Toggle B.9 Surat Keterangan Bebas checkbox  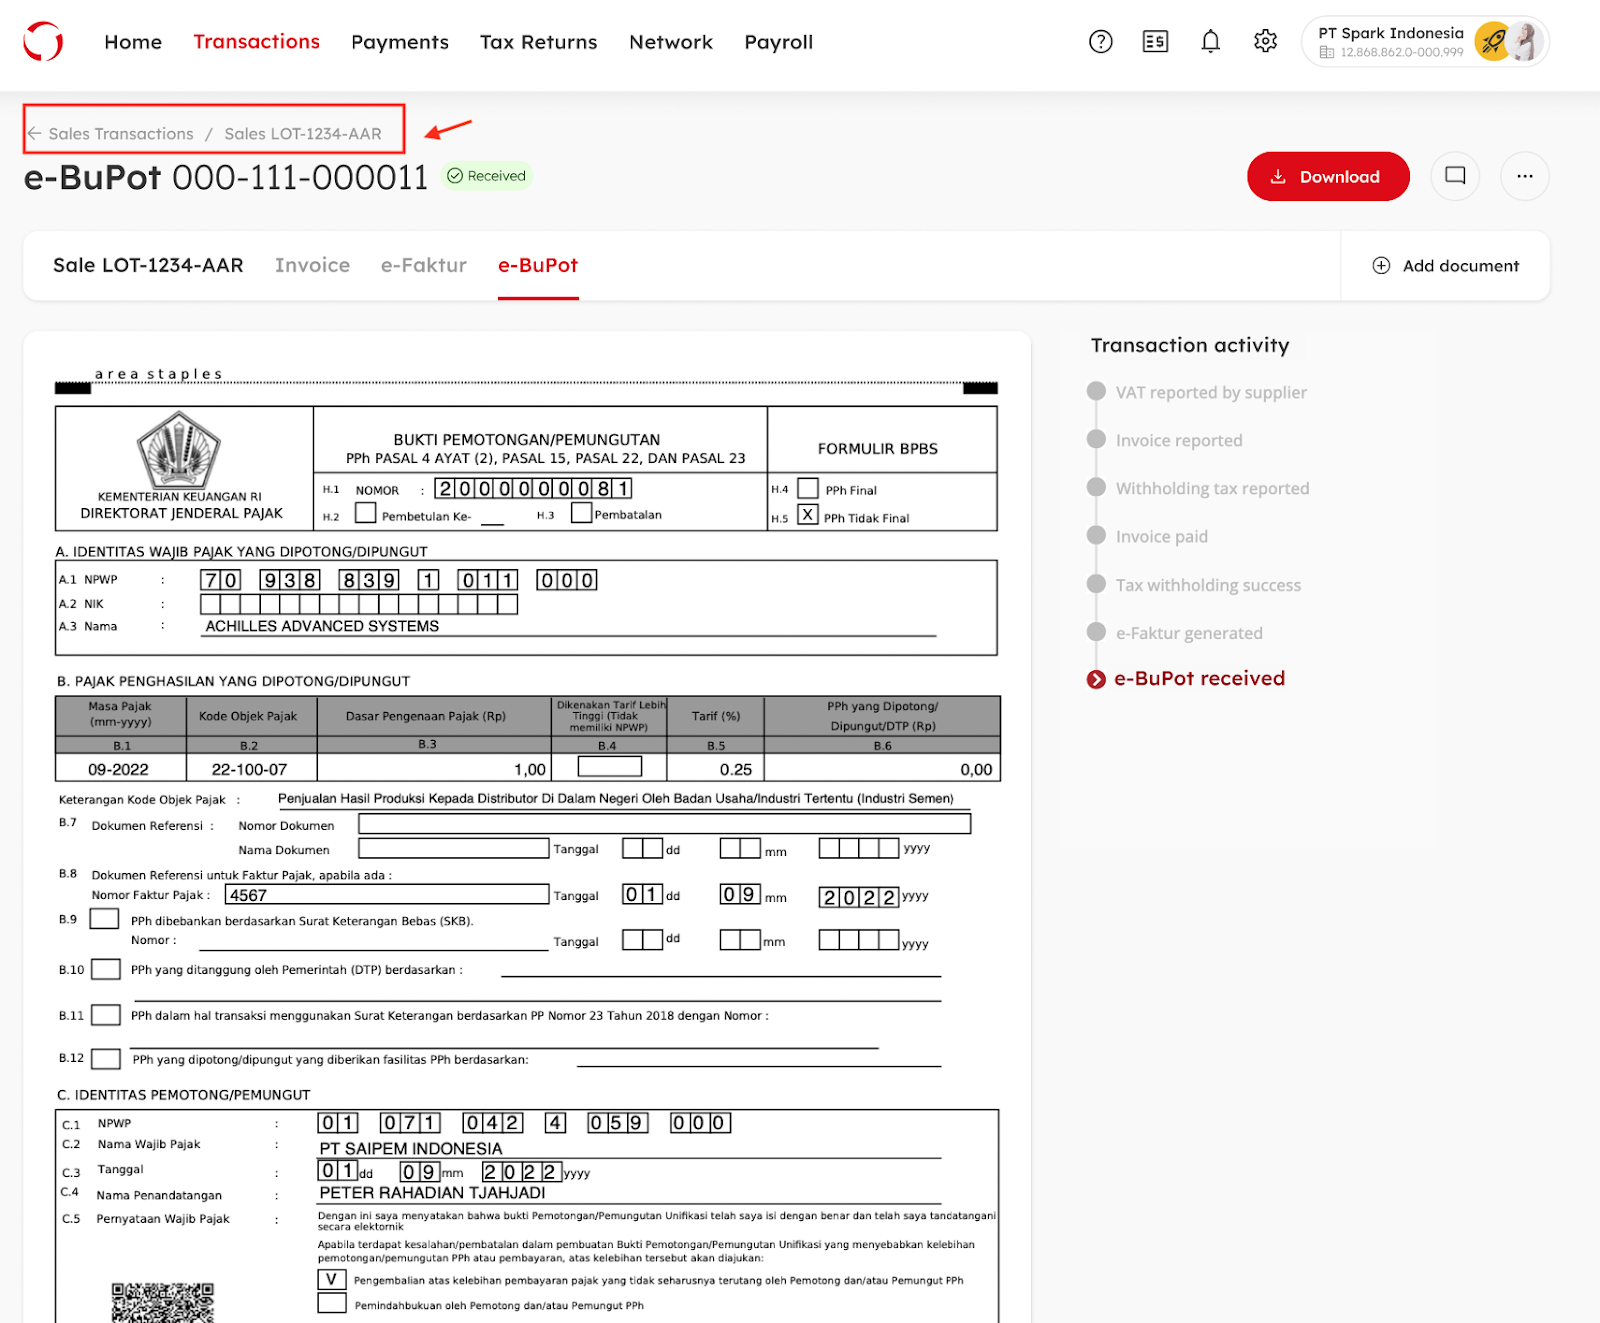pos(104,919)
